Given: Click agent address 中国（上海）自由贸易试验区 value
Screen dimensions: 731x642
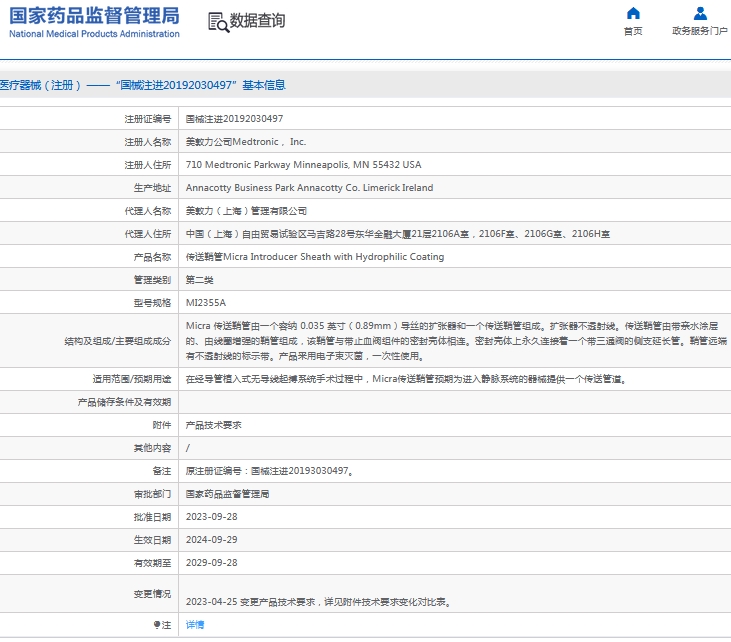Looking at the screenshot, I should pos(398,234).
